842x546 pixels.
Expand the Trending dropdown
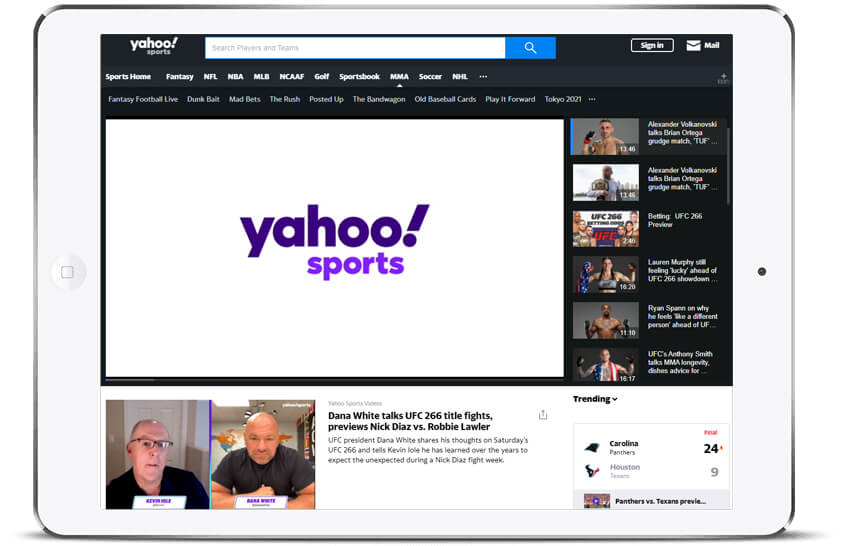coord(595,399)
